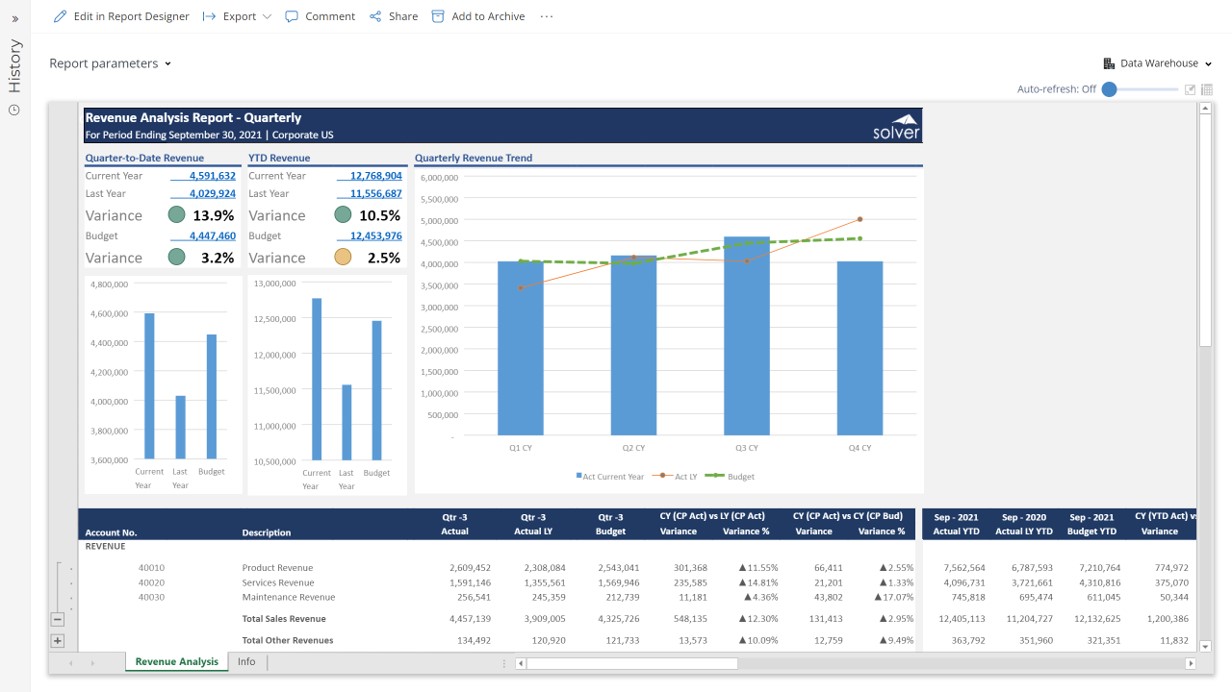Viewport: 1232px width, 692px height.
Task: Expand the sidebar with double chevron icon
Action: coord(15,18)
